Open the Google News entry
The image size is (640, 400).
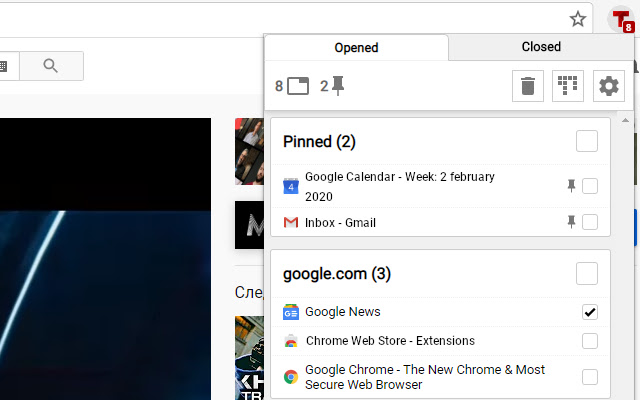click(342, 312)
